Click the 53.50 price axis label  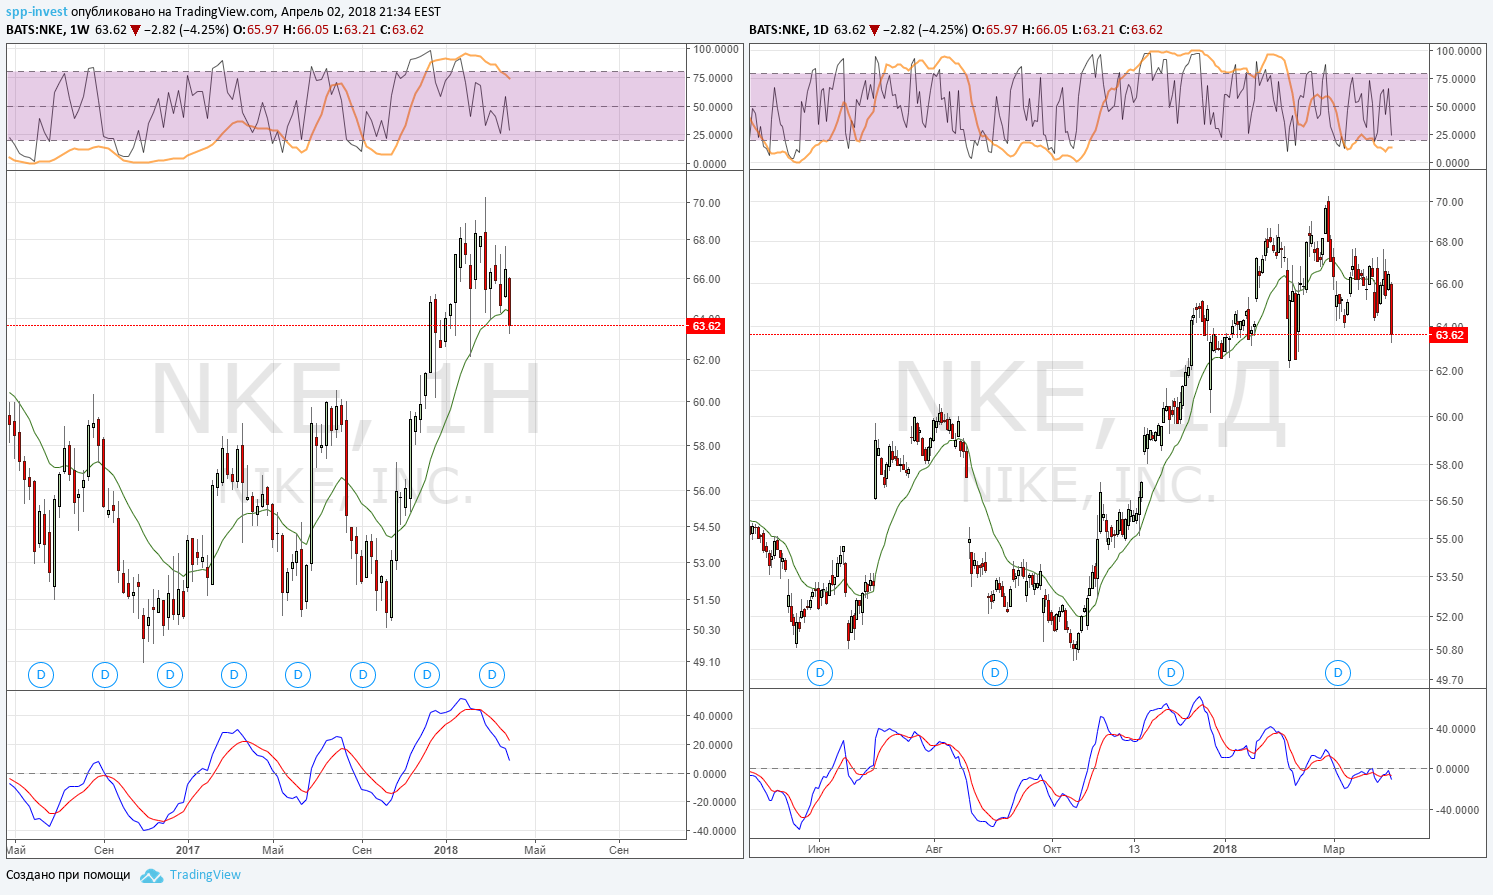1449,577
